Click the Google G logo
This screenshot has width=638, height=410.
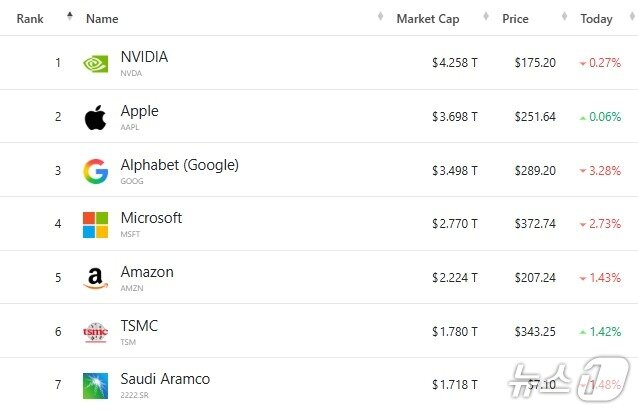click(95, 171)
